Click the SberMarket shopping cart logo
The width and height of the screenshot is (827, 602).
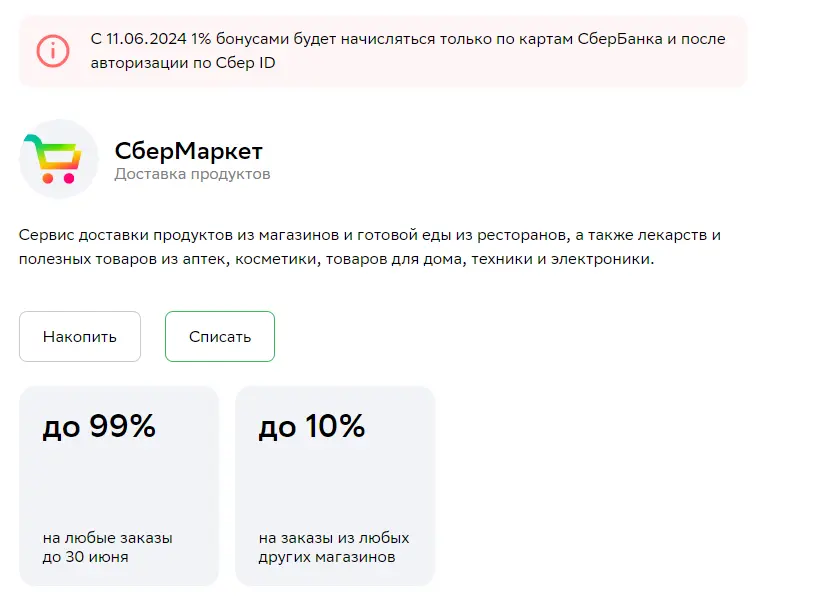[59, 159]
